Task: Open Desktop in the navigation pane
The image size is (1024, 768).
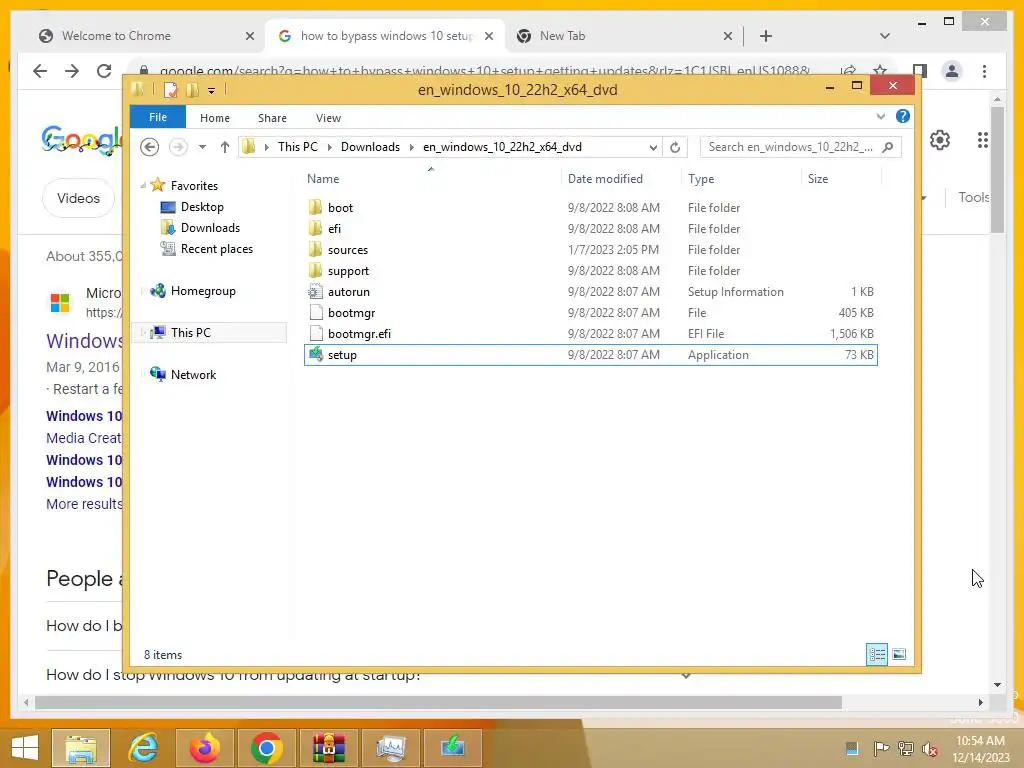Action: (x=202, y=207)
